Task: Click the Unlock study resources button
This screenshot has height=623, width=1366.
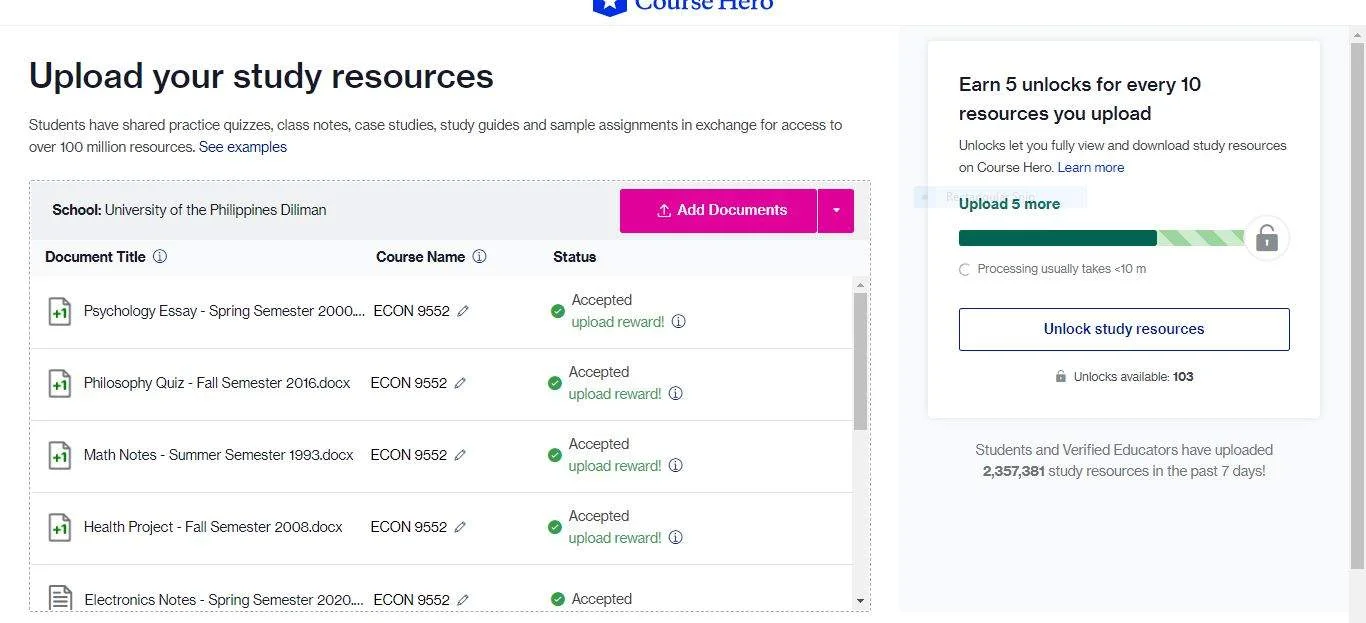Action: point(1124,329)
